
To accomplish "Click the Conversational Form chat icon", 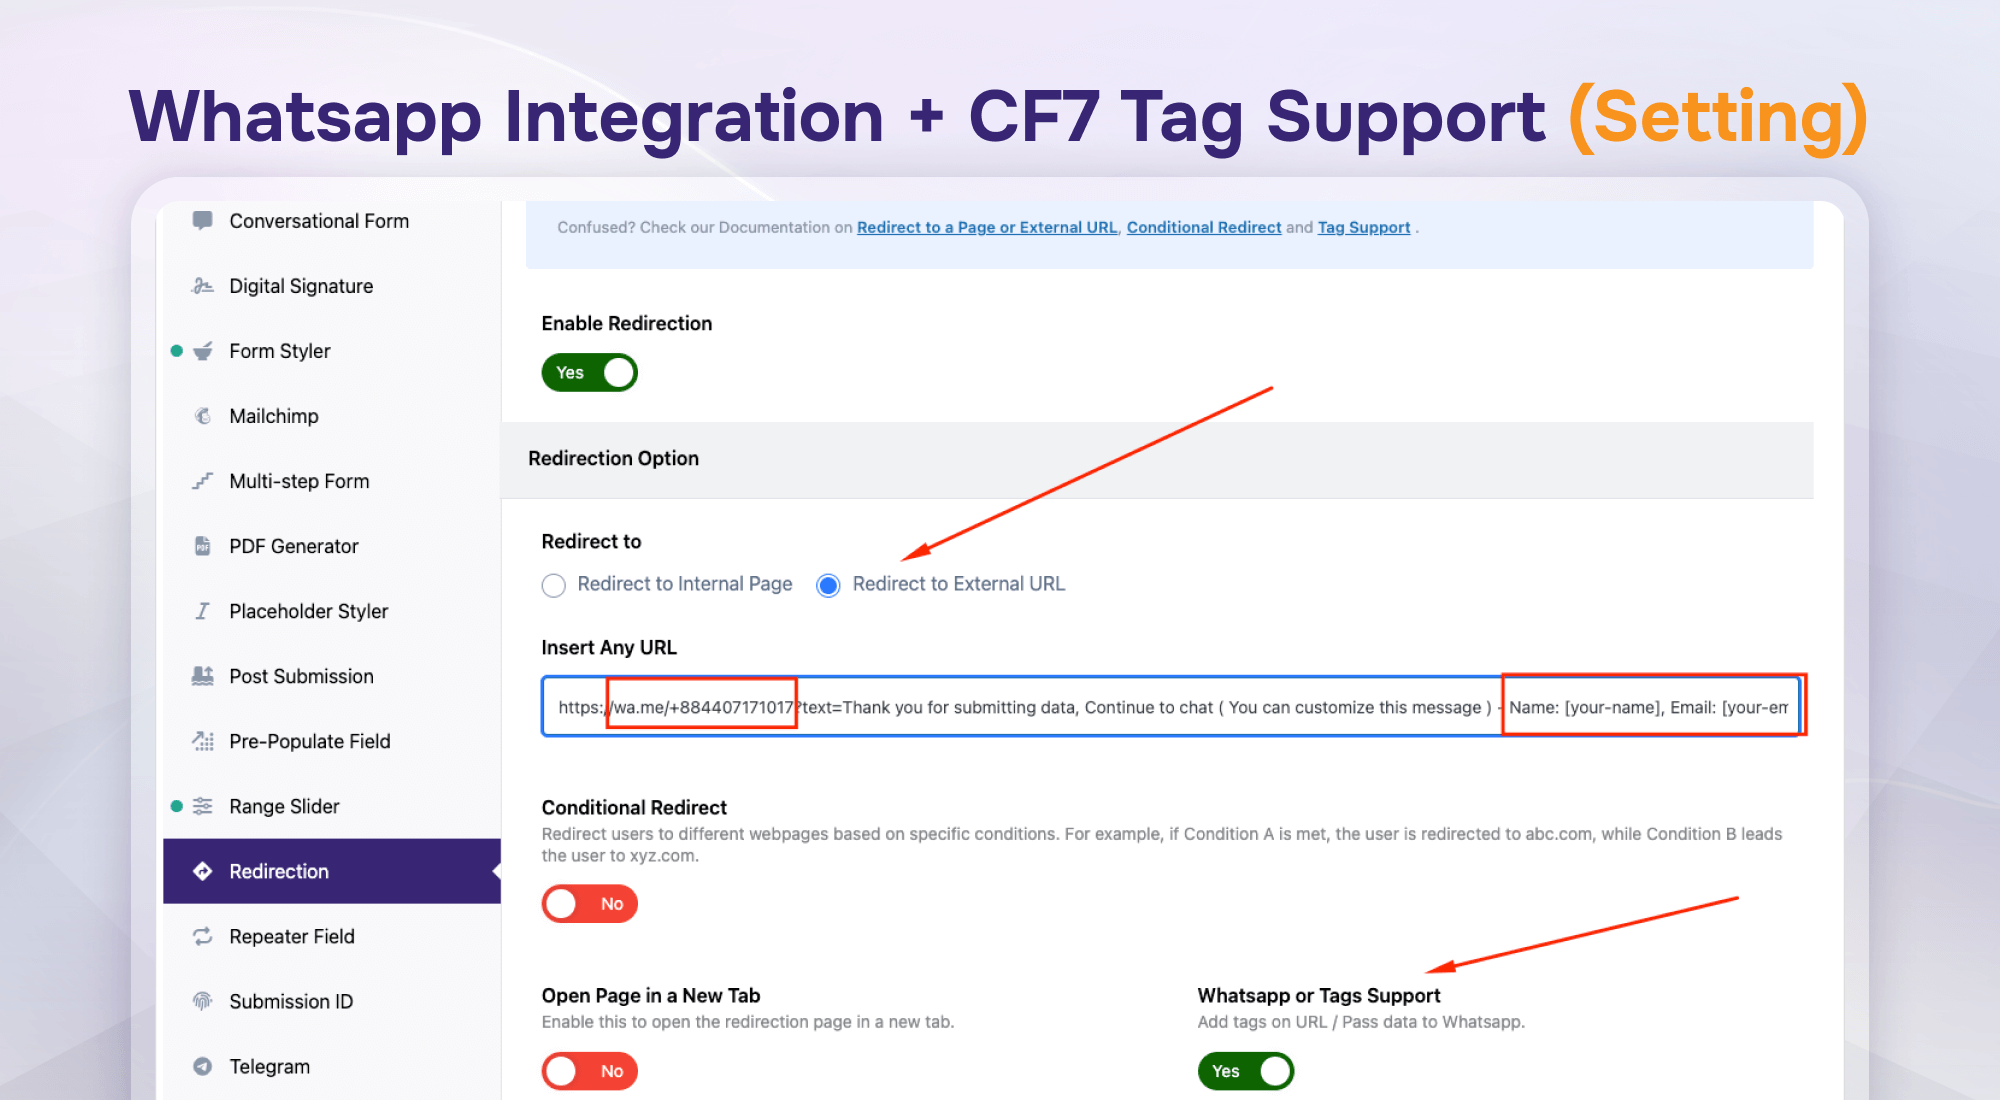I will point(202,220).
